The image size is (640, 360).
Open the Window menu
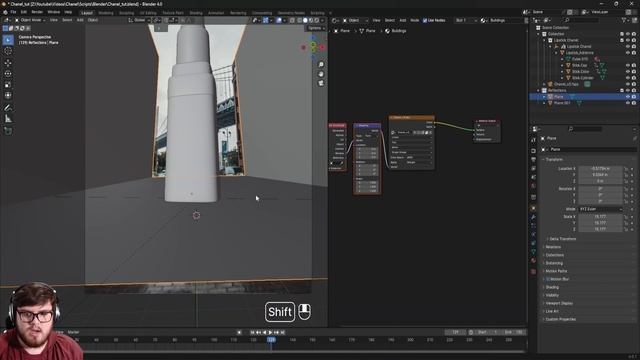coord(53,12)
